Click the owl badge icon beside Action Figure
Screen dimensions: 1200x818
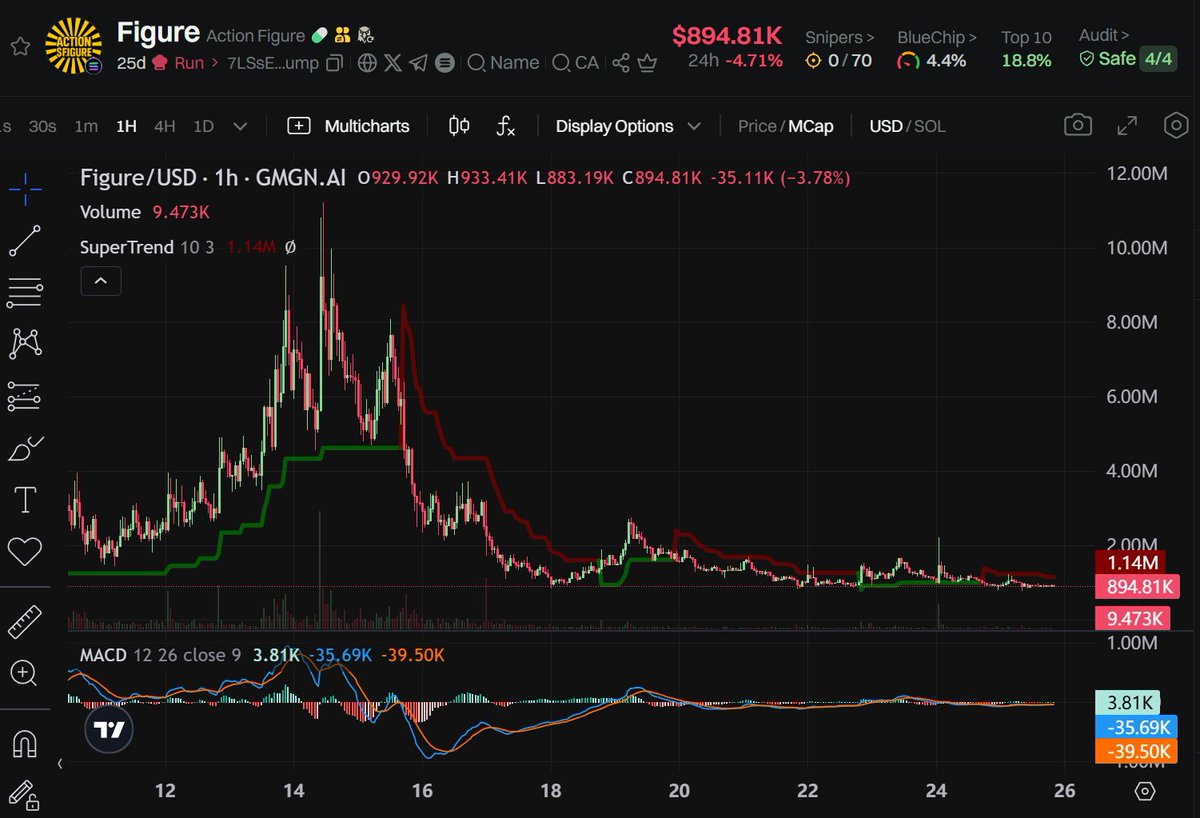coord(365,35)
